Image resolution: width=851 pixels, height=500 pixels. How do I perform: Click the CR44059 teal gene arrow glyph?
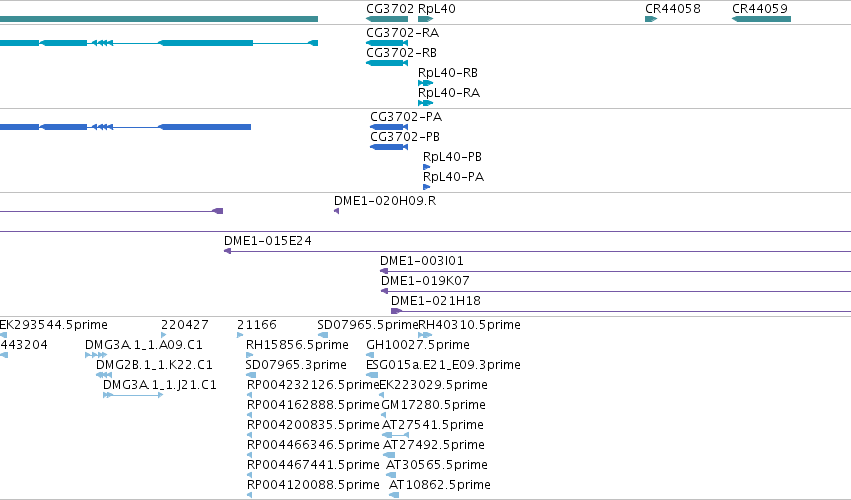tap(761, 19)
